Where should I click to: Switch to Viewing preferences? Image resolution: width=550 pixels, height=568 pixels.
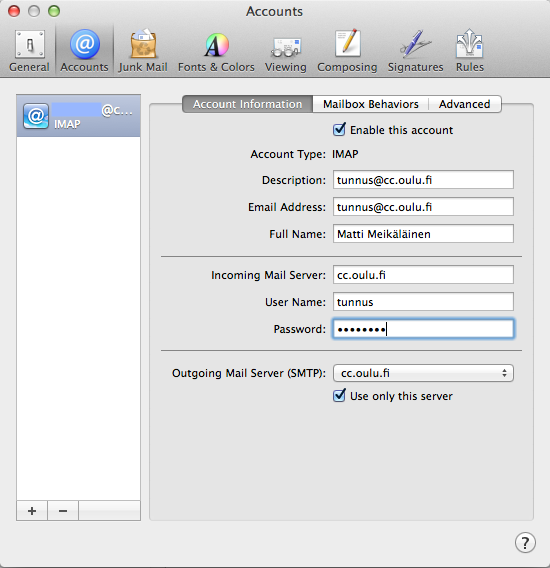[286, 51]
